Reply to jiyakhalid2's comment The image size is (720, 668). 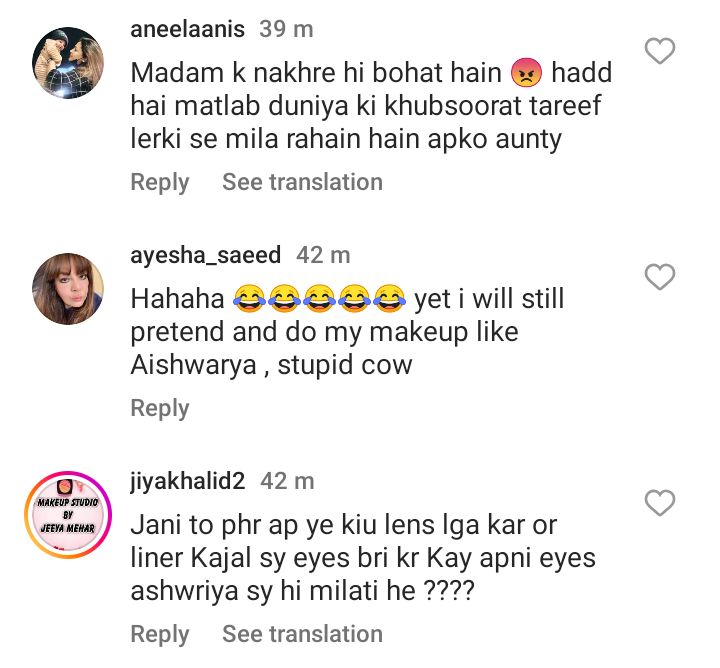coord(160,634)
